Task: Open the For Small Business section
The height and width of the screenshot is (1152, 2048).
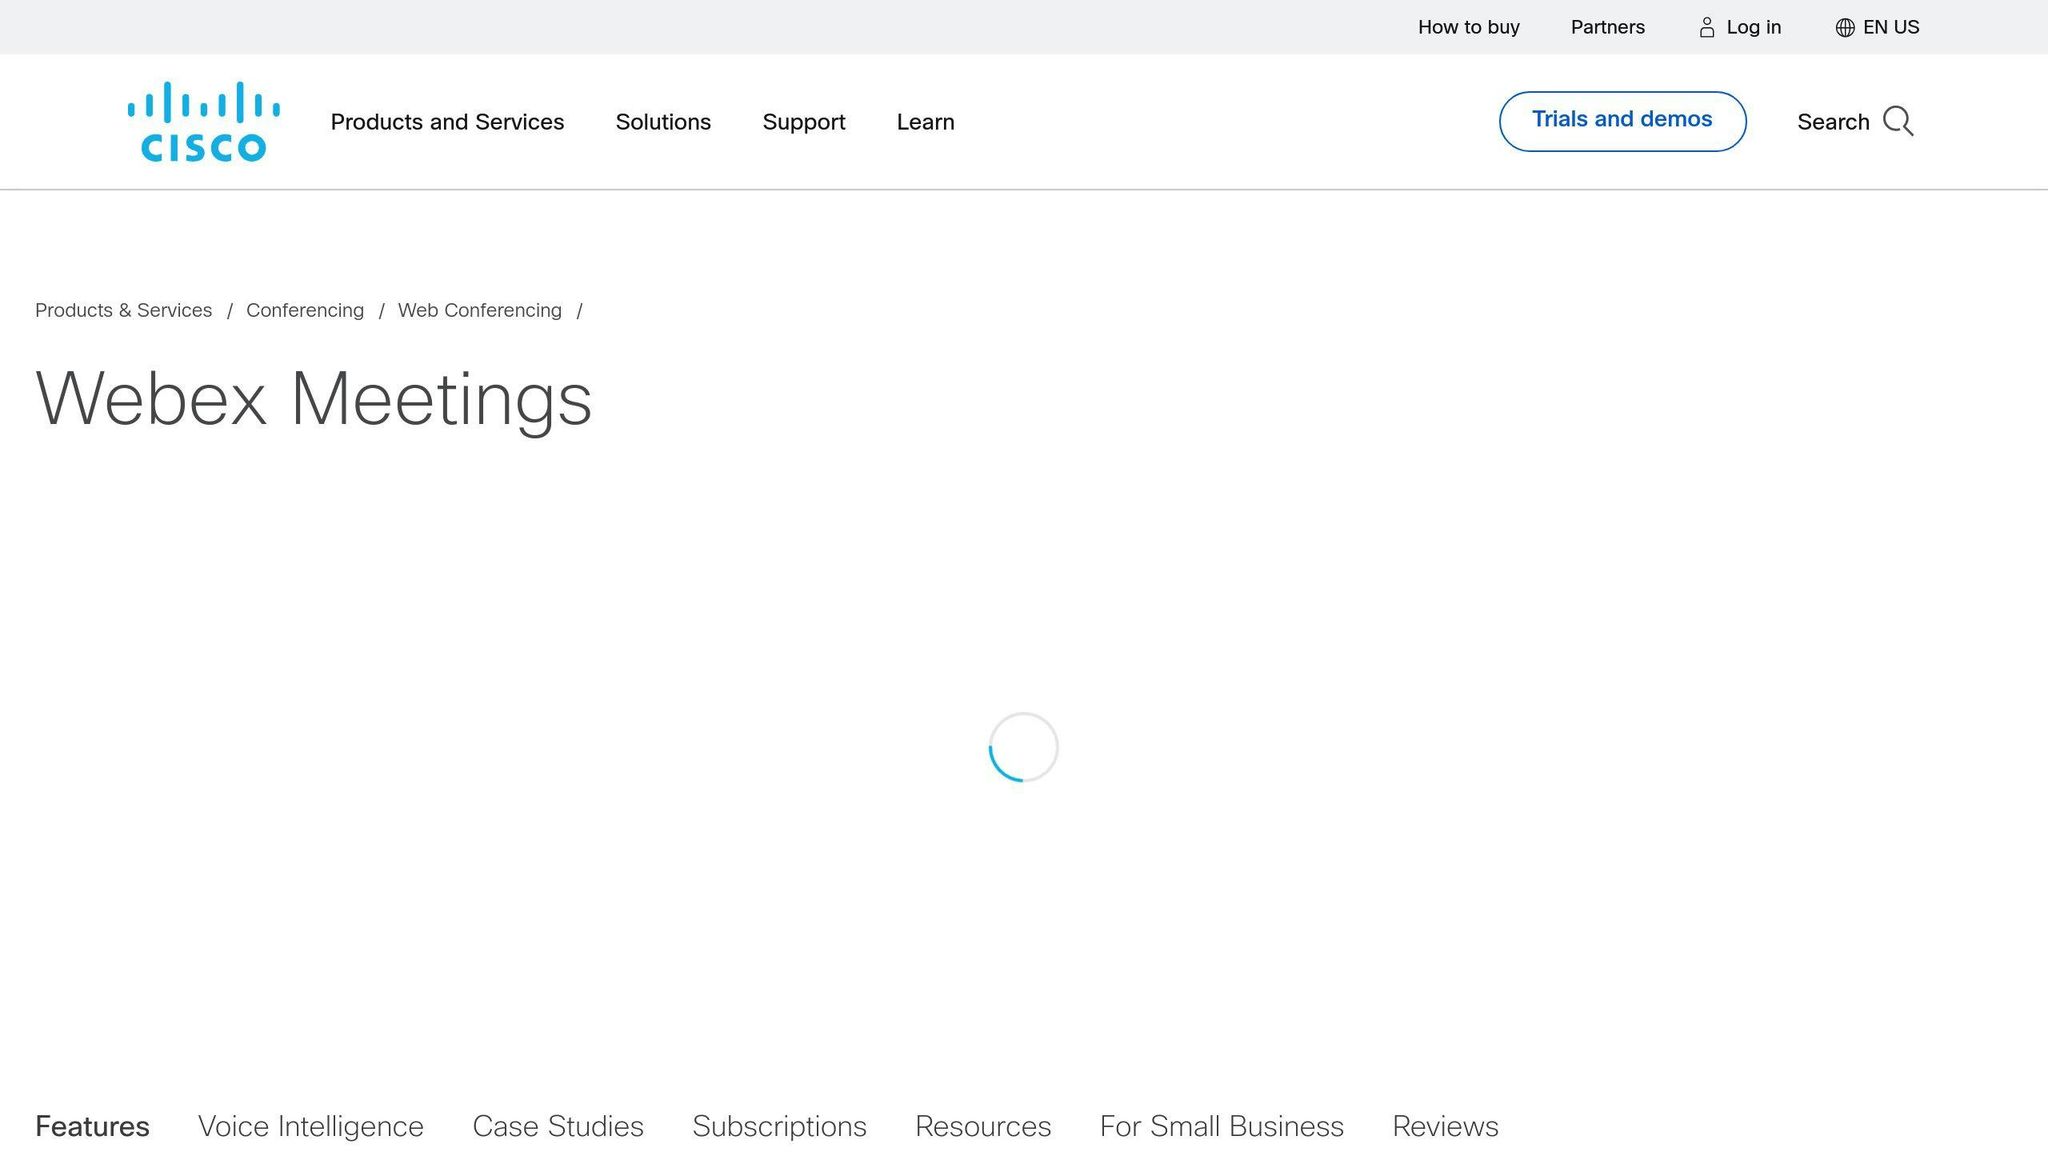Action: [1221, 1126]
